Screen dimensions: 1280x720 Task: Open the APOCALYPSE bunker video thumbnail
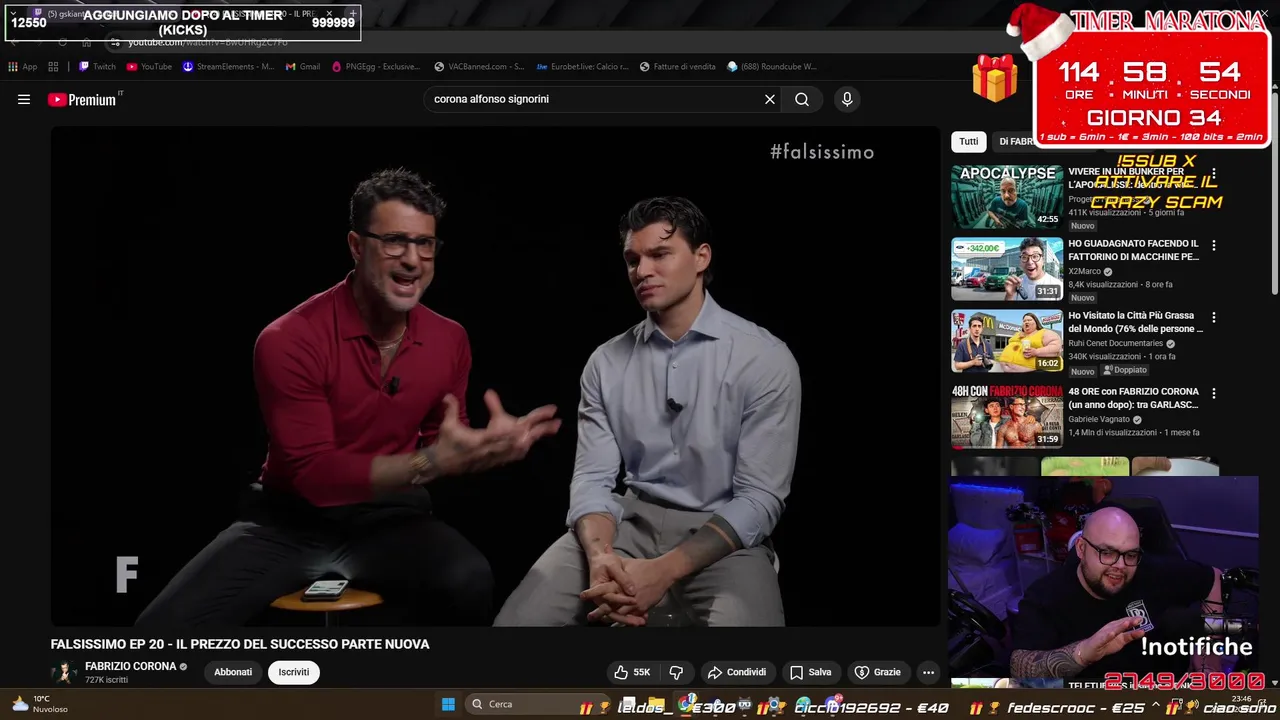coord(1007,197)
